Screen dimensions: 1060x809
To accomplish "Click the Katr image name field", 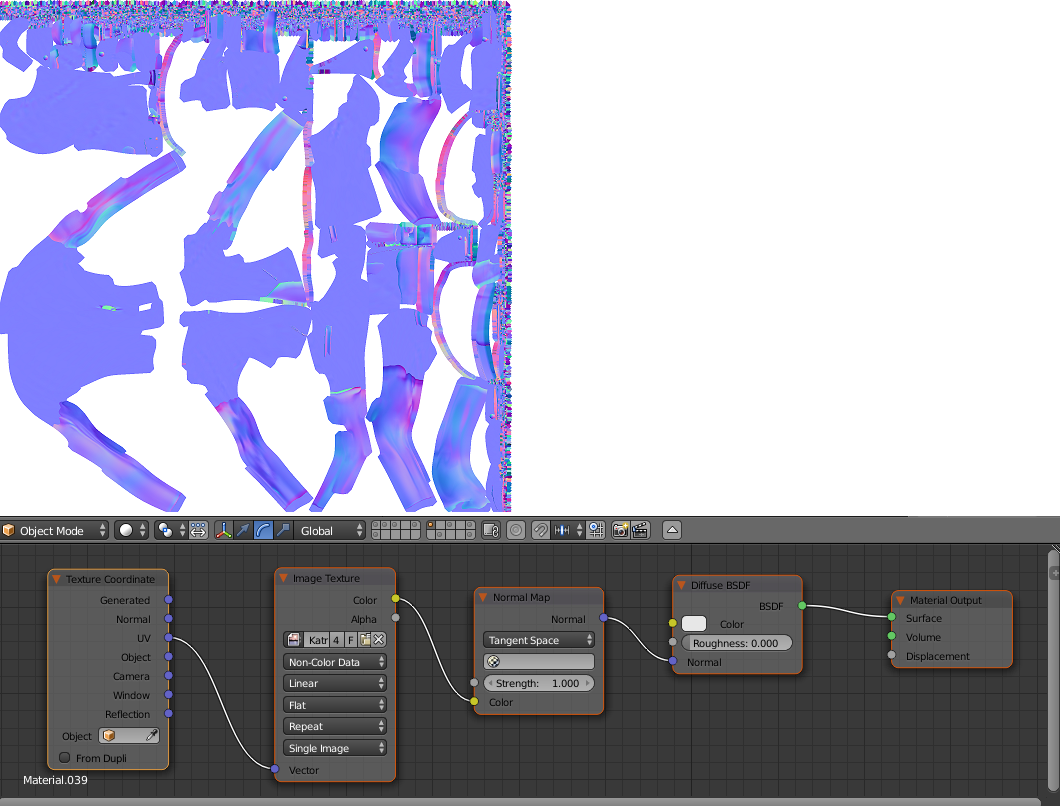I will 317,640.
